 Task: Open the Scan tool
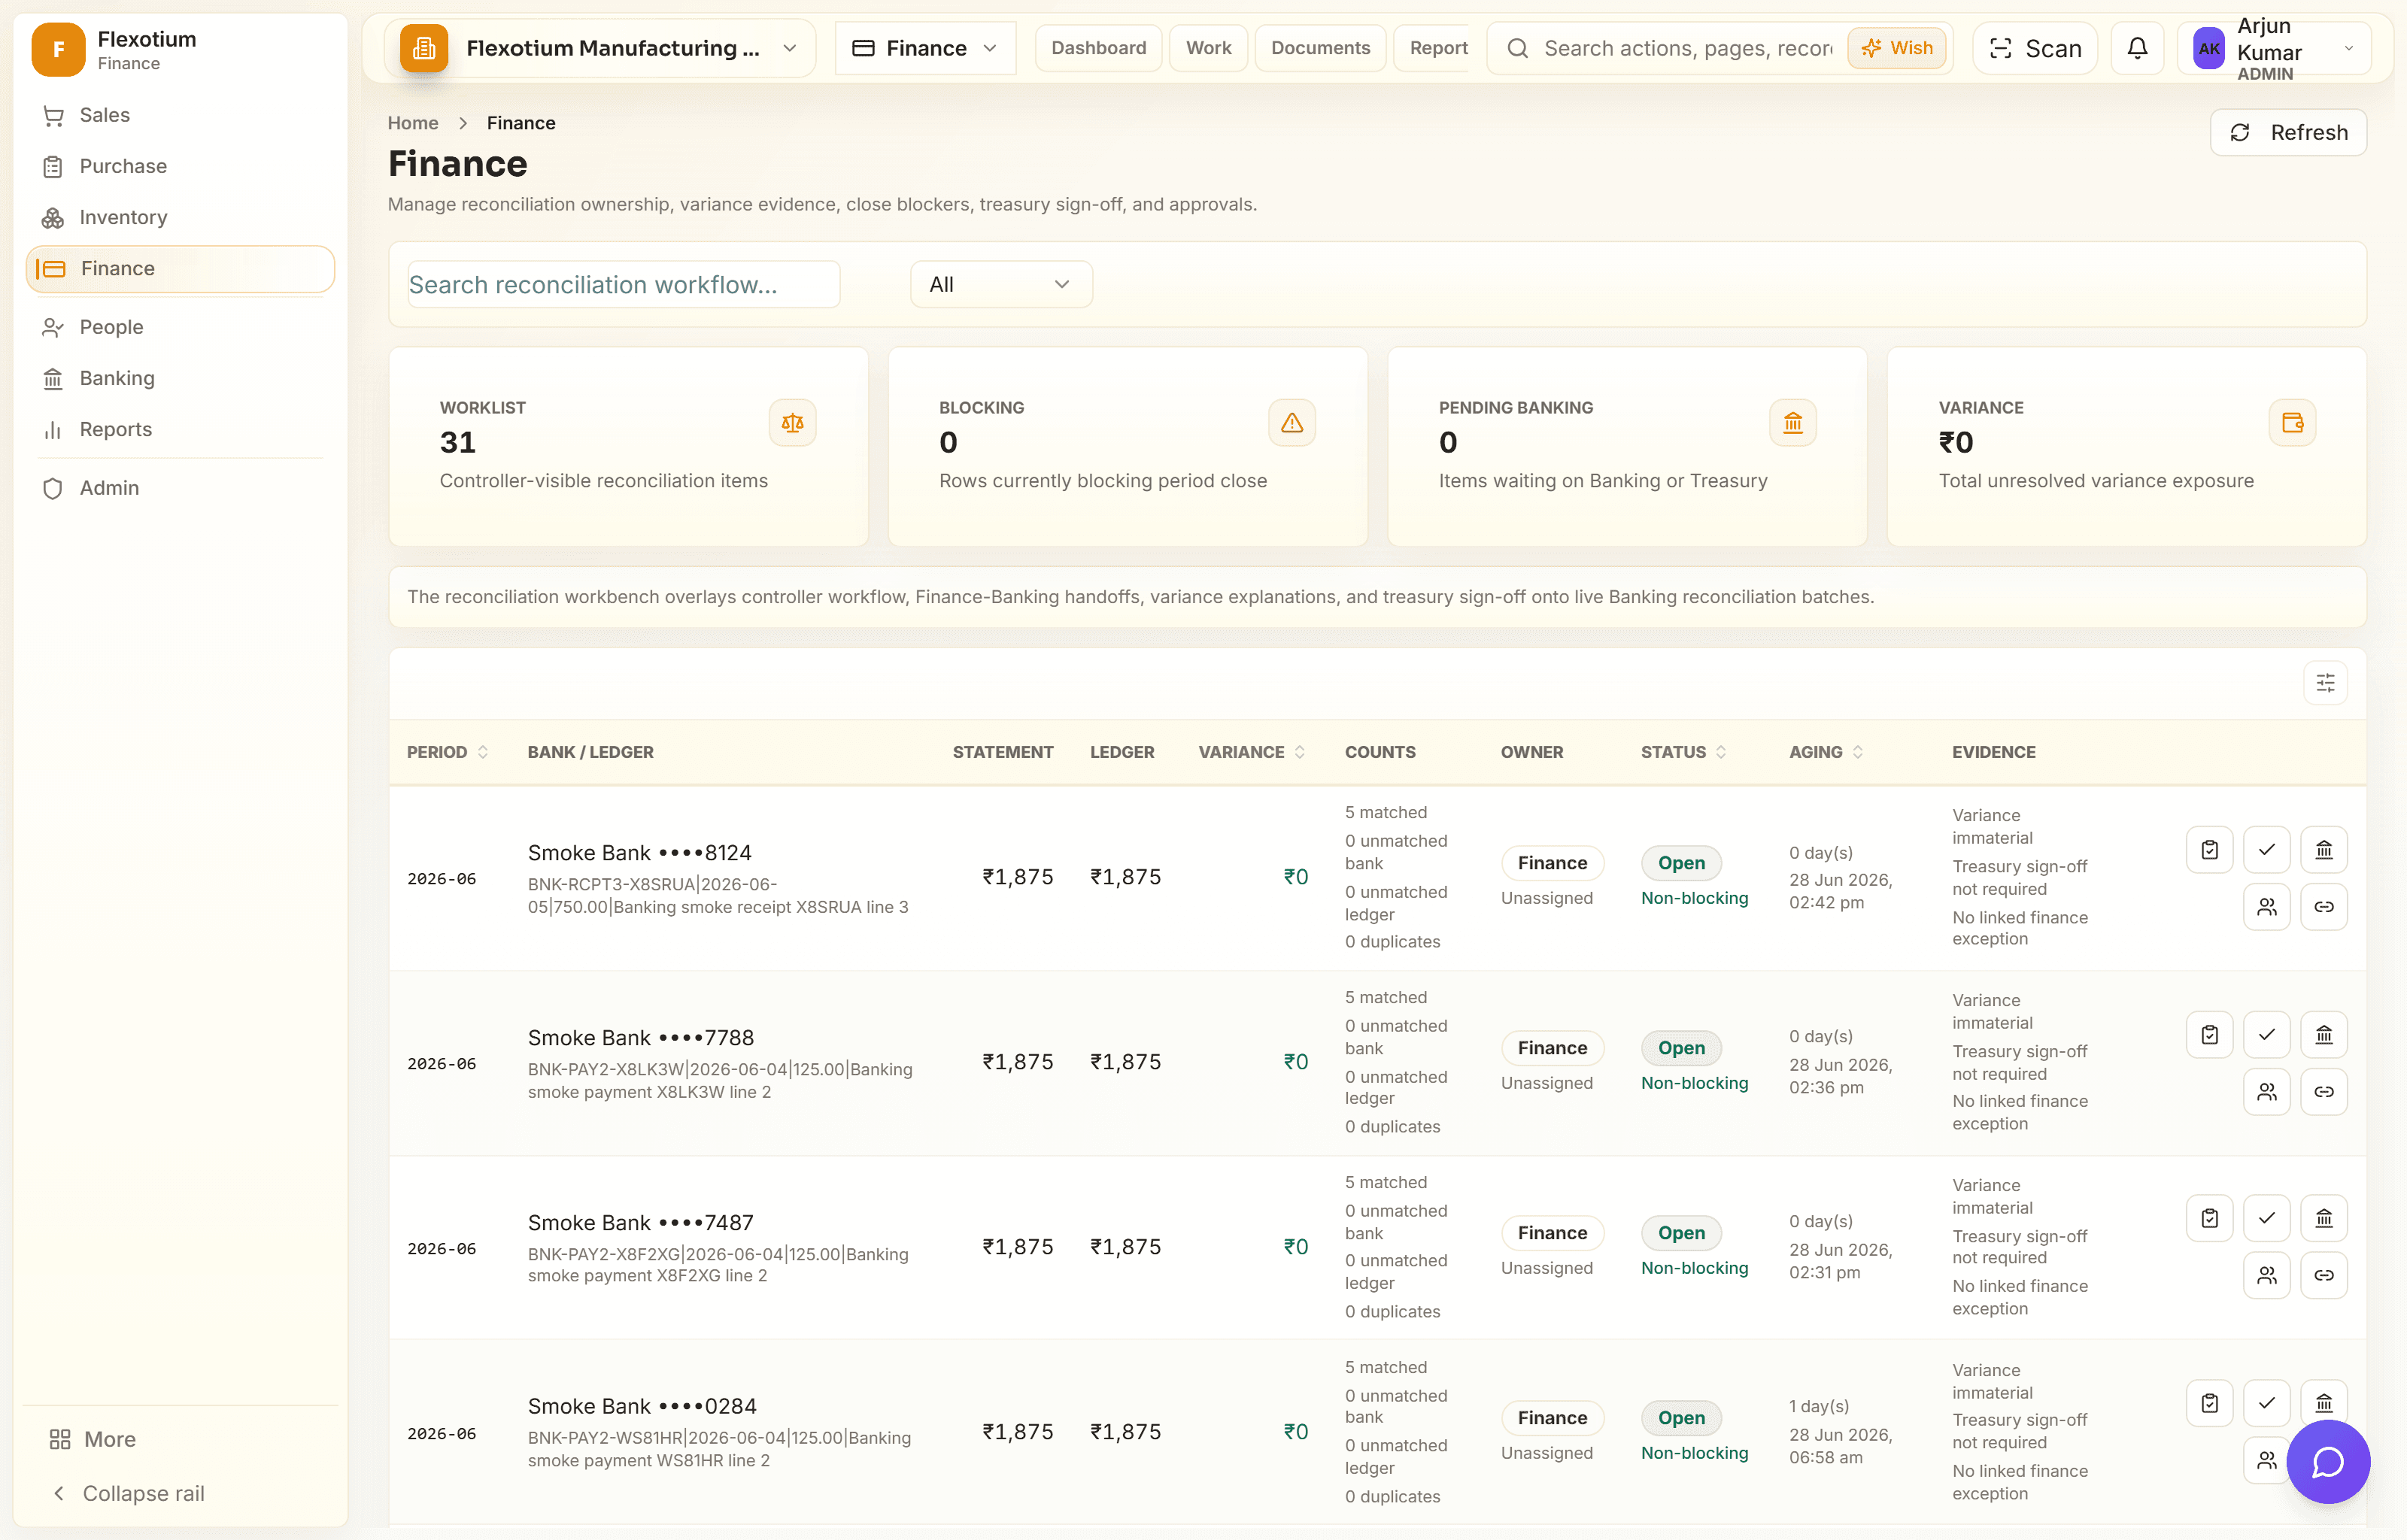(2035, 48)
